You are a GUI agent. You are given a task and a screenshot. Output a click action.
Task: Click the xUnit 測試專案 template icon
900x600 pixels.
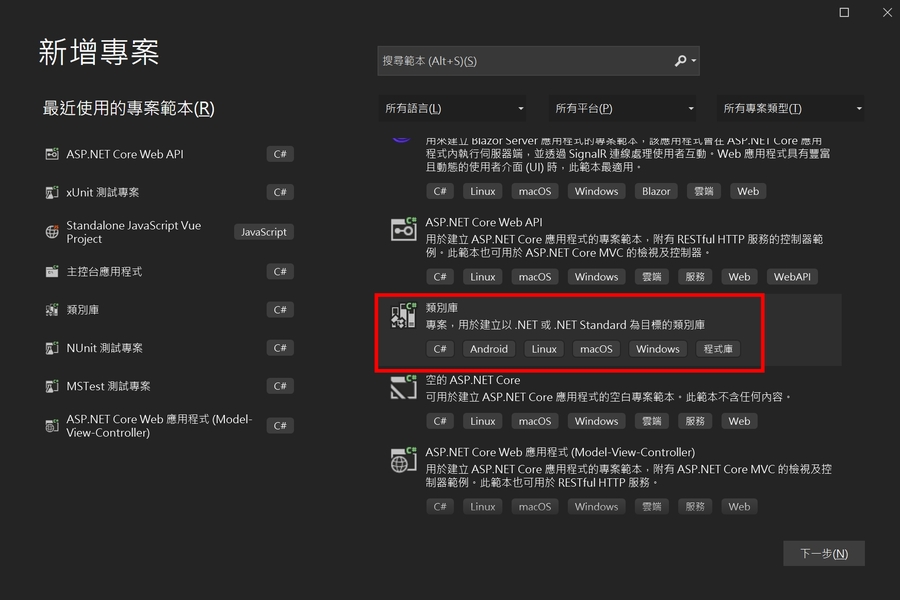[x=52, y=192]
